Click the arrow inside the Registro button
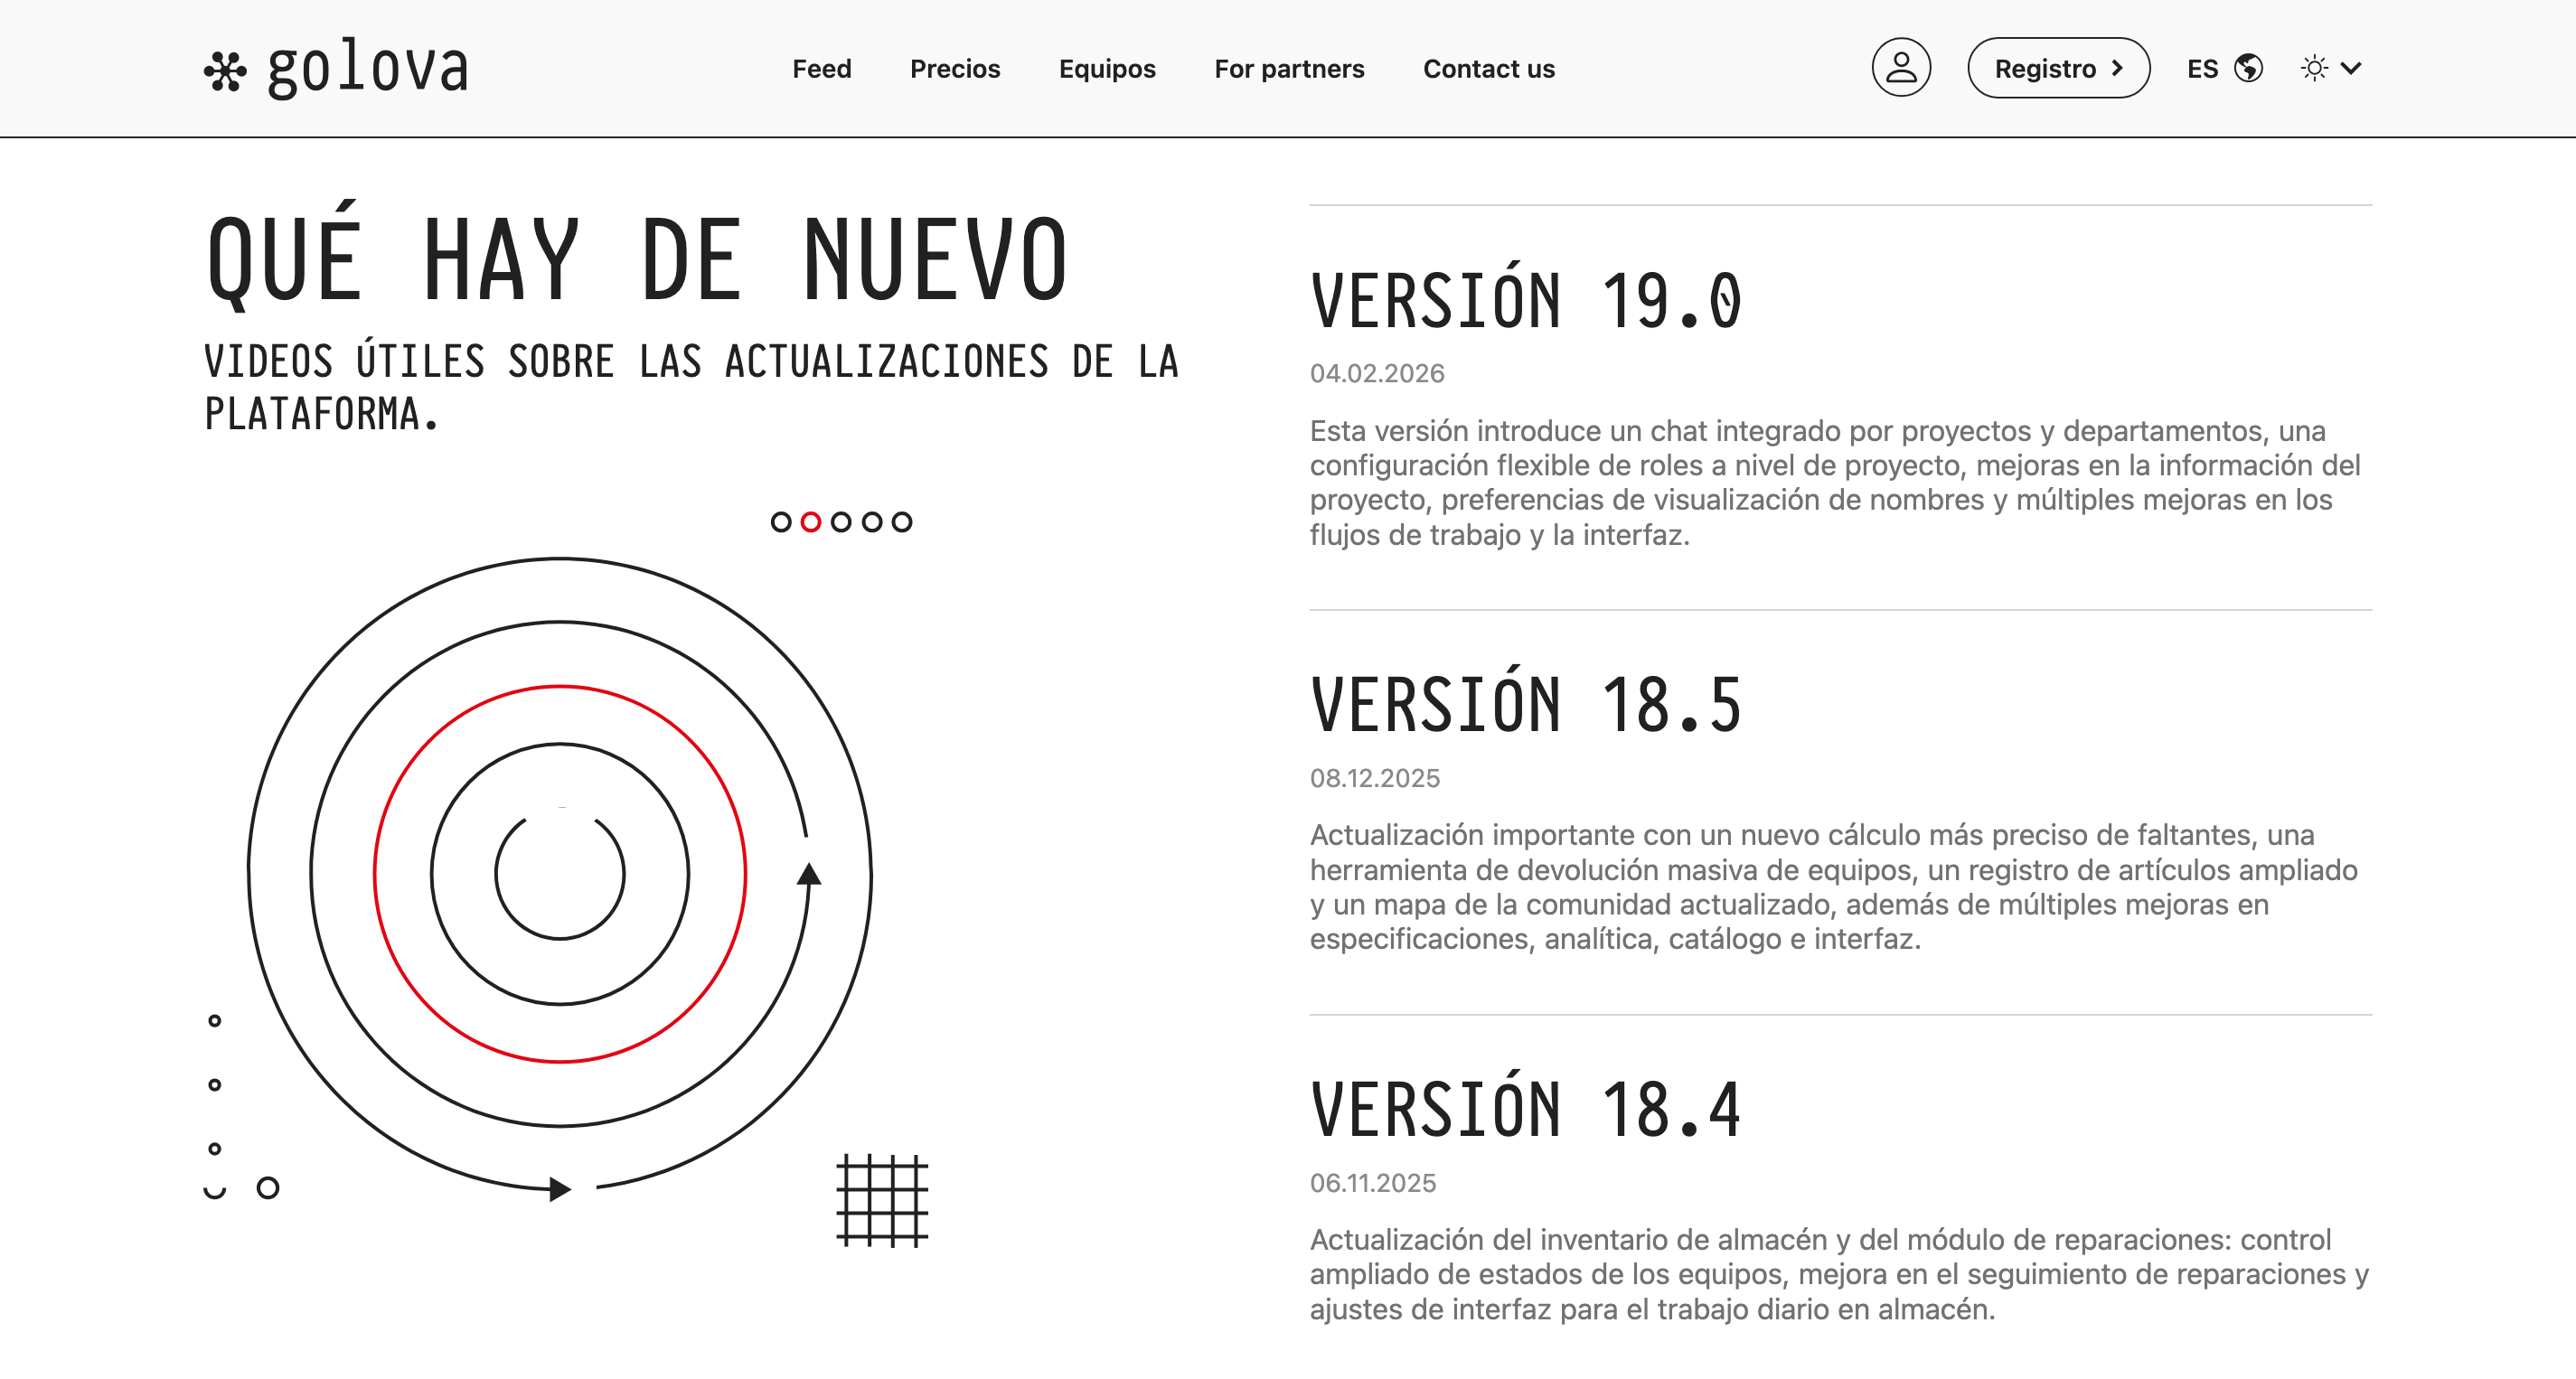2576x1379 pixels. [x=2117, y=68]
